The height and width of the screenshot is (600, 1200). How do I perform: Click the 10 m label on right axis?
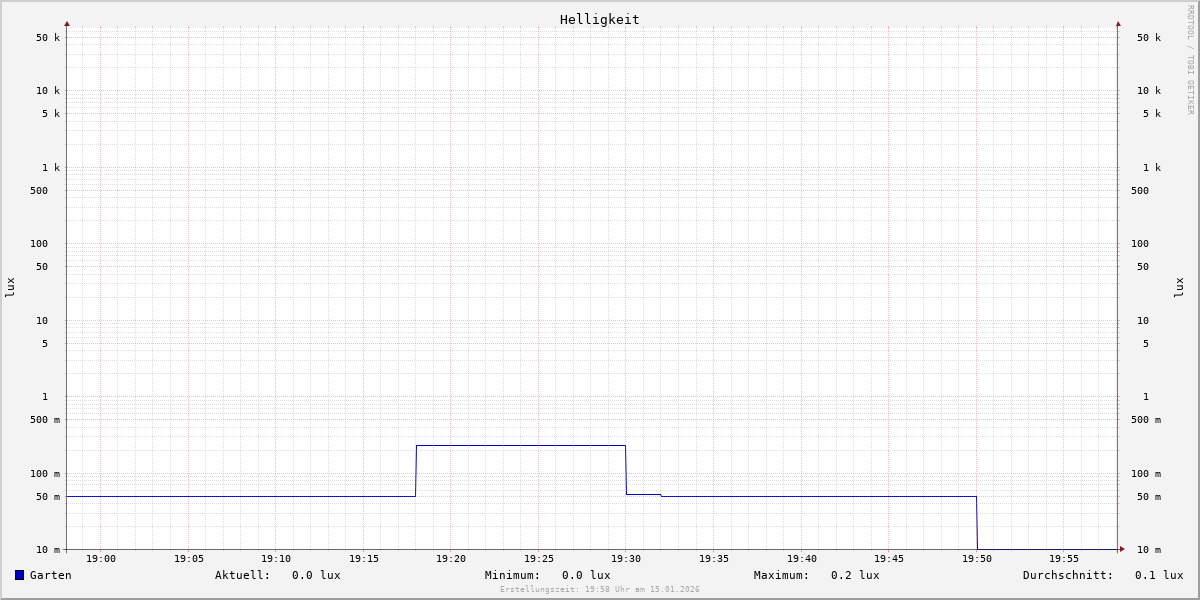point(1149,550)
